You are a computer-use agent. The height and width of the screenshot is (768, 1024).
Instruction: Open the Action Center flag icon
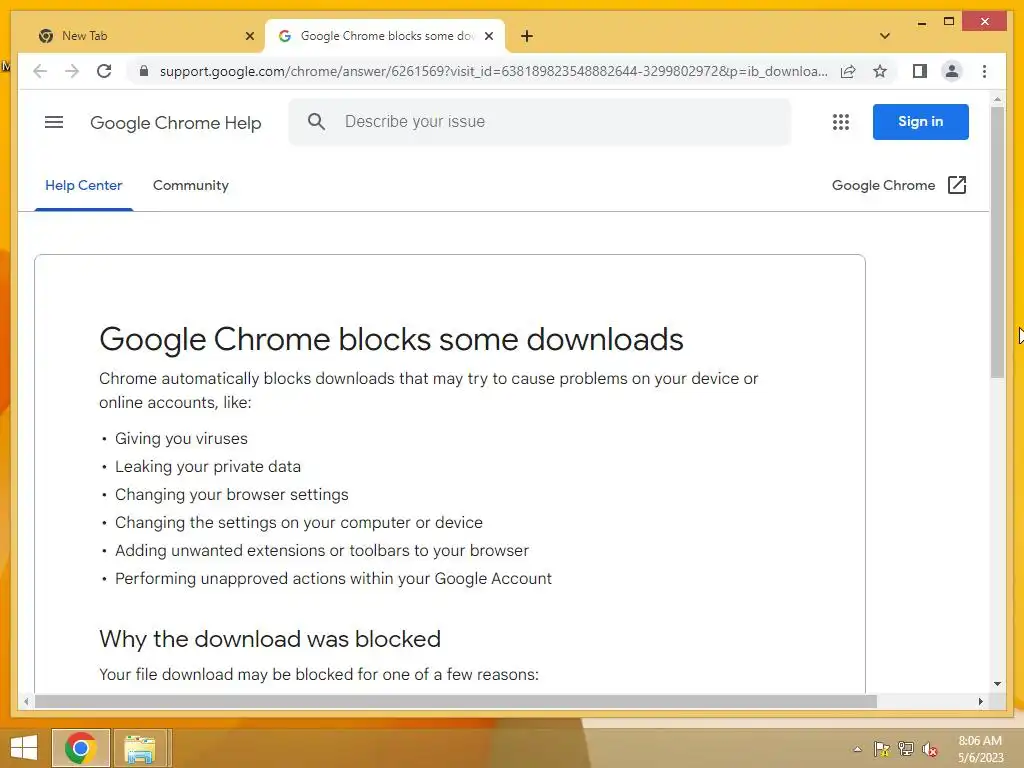point(881,749)
